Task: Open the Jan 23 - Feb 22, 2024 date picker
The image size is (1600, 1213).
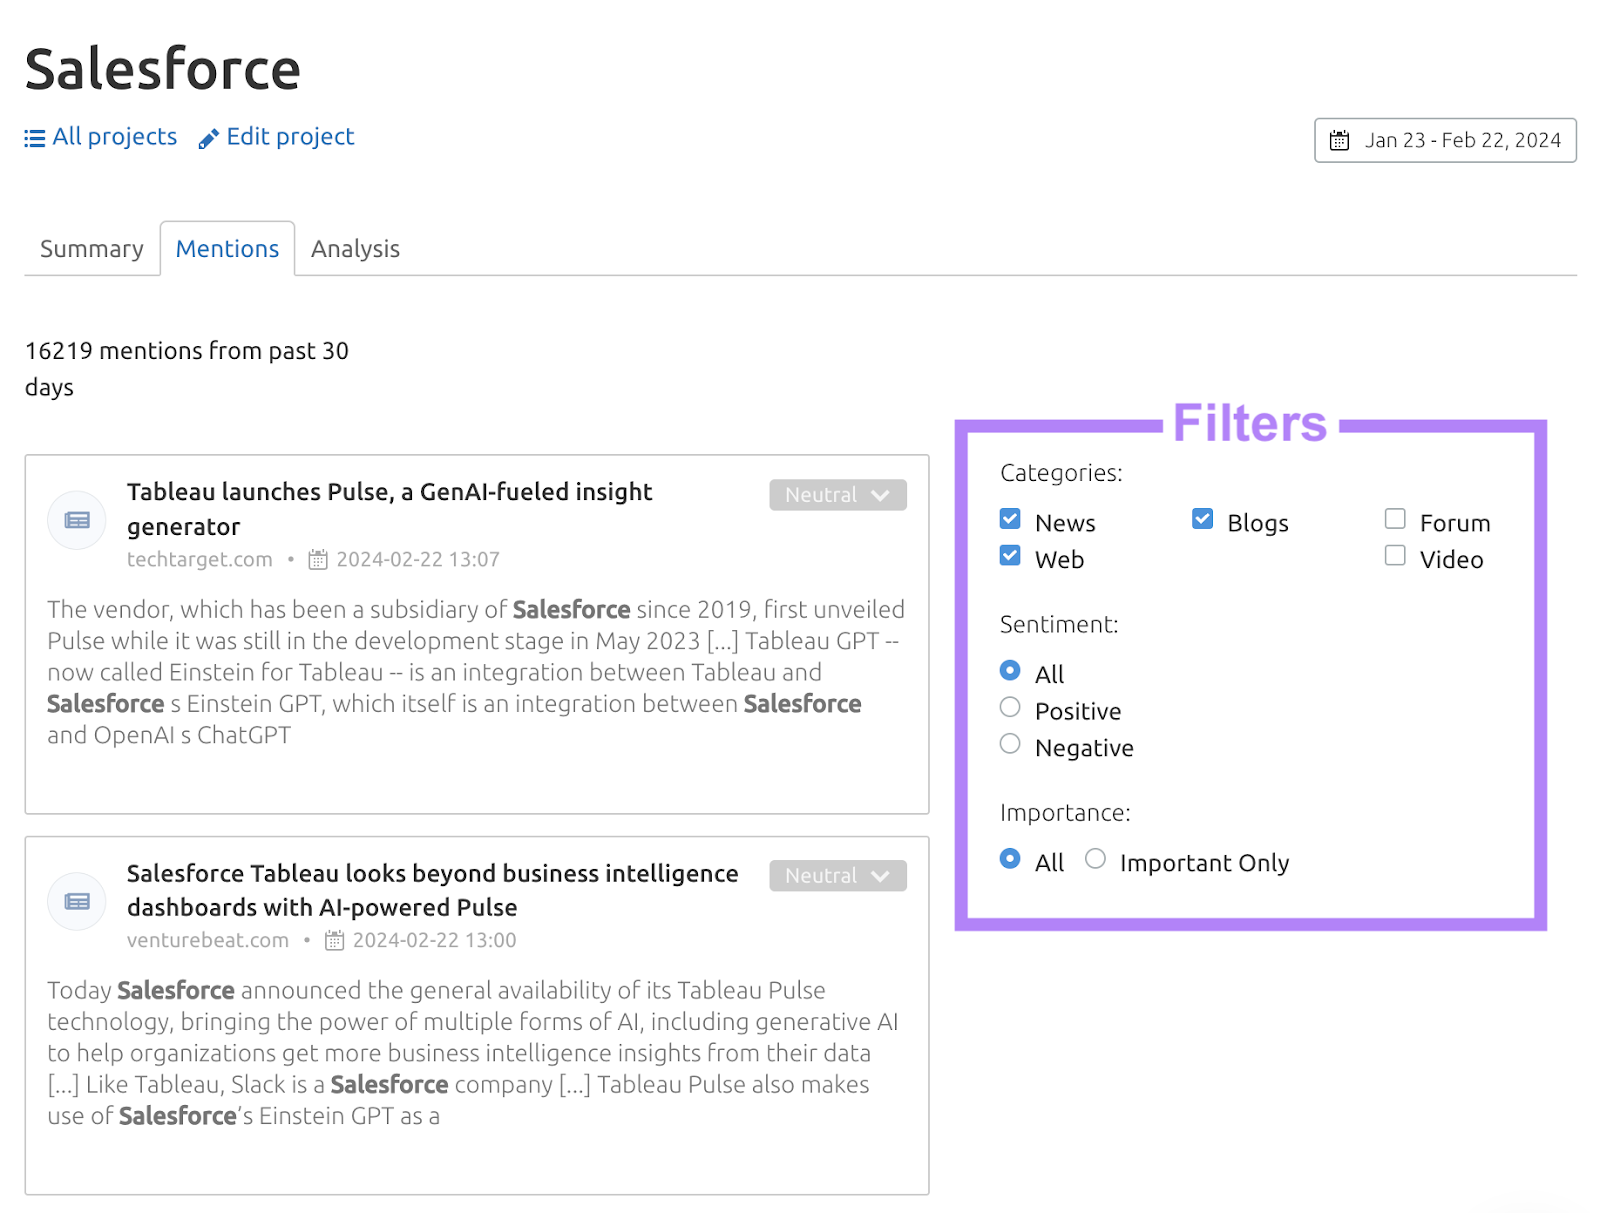Action: (1445, 141)
